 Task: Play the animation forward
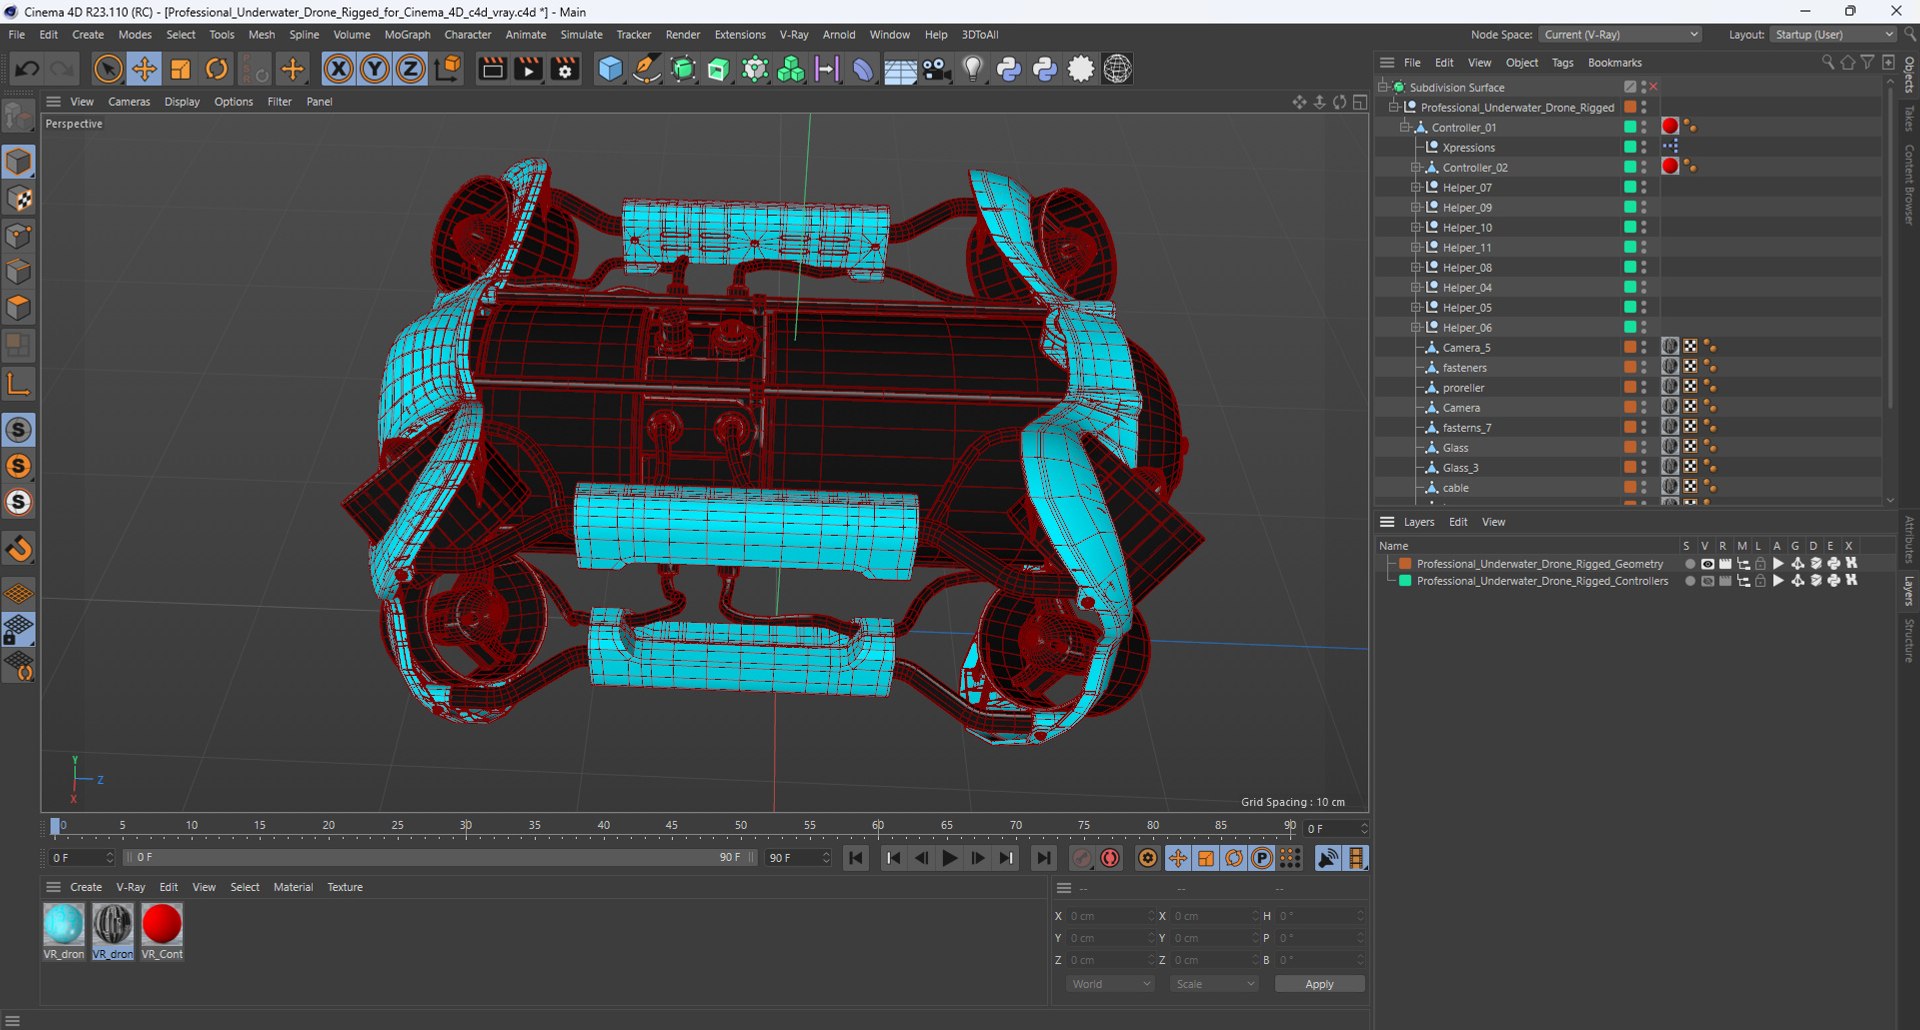pyautogui.click(x=950, y=858)
